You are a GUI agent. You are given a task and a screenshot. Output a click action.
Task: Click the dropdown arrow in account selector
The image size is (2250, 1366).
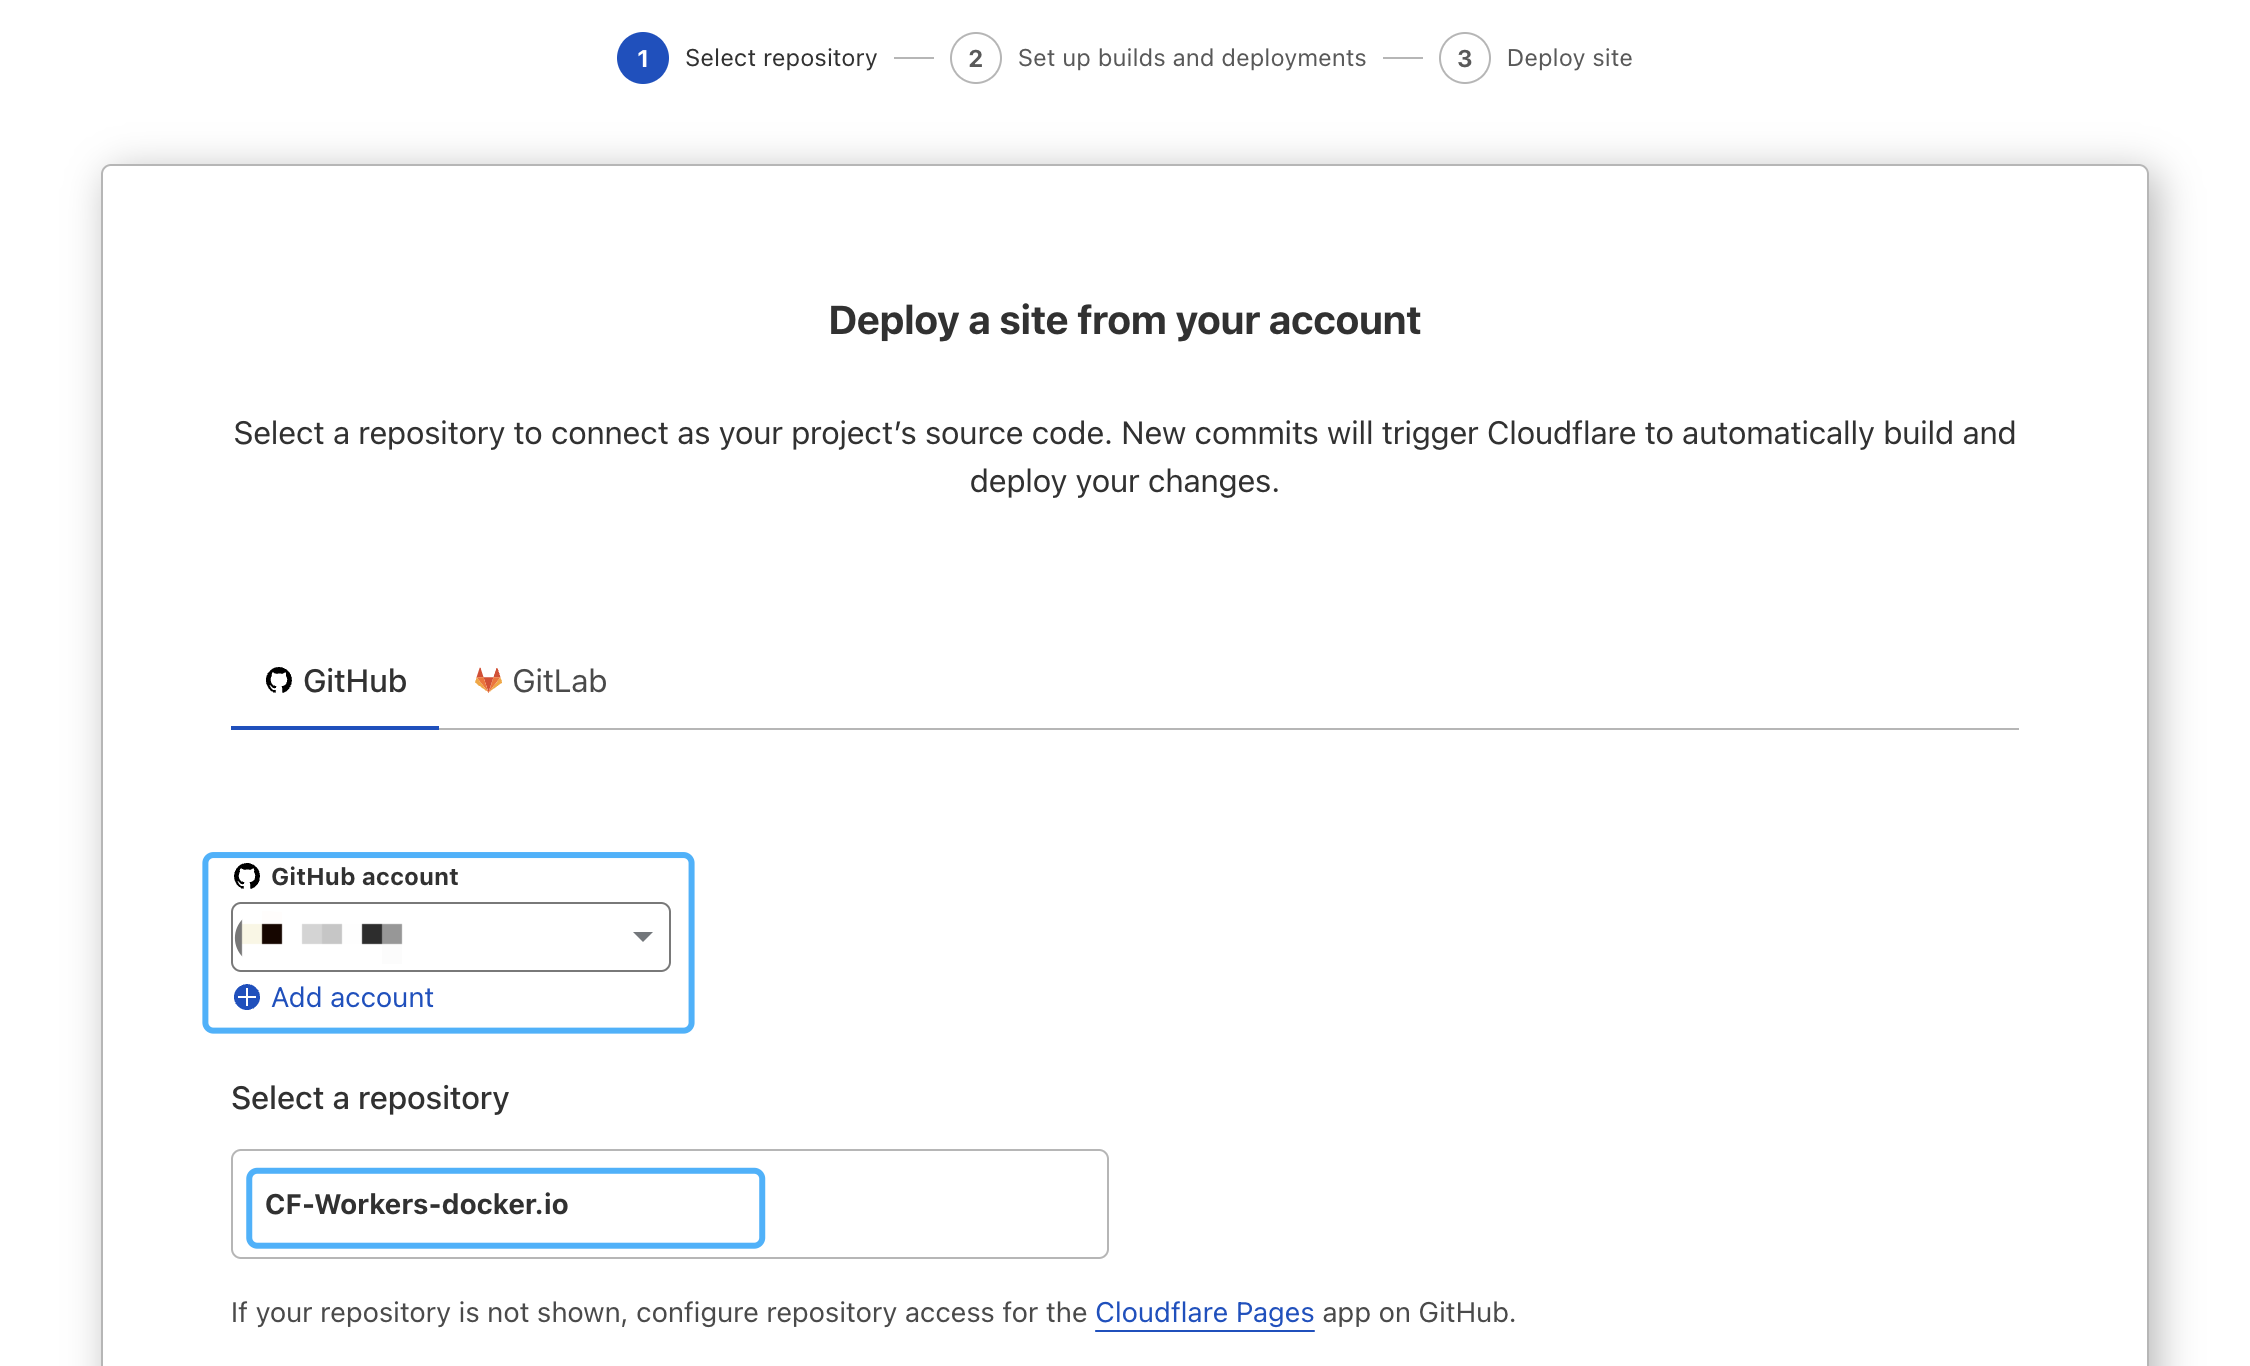(x=643, y=936)
